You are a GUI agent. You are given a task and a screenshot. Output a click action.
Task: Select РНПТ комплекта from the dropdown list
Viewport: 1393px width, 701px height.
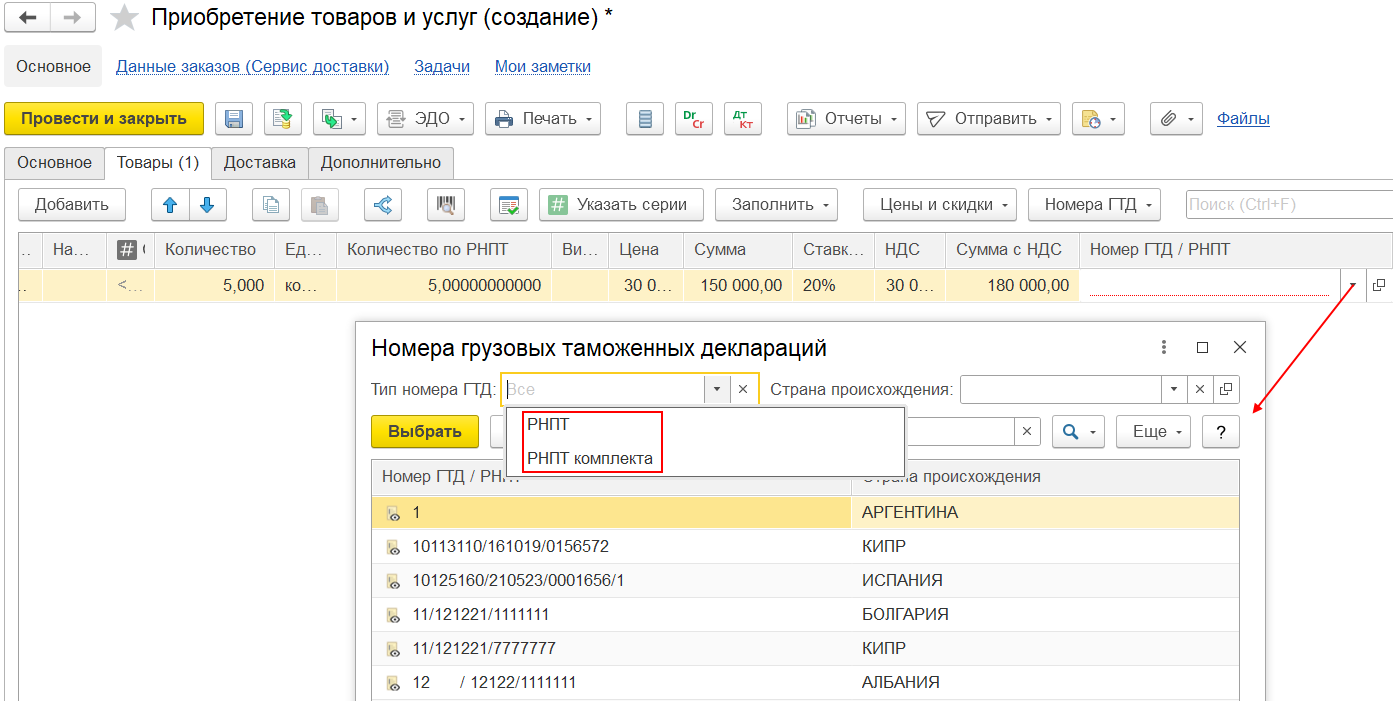590,459
